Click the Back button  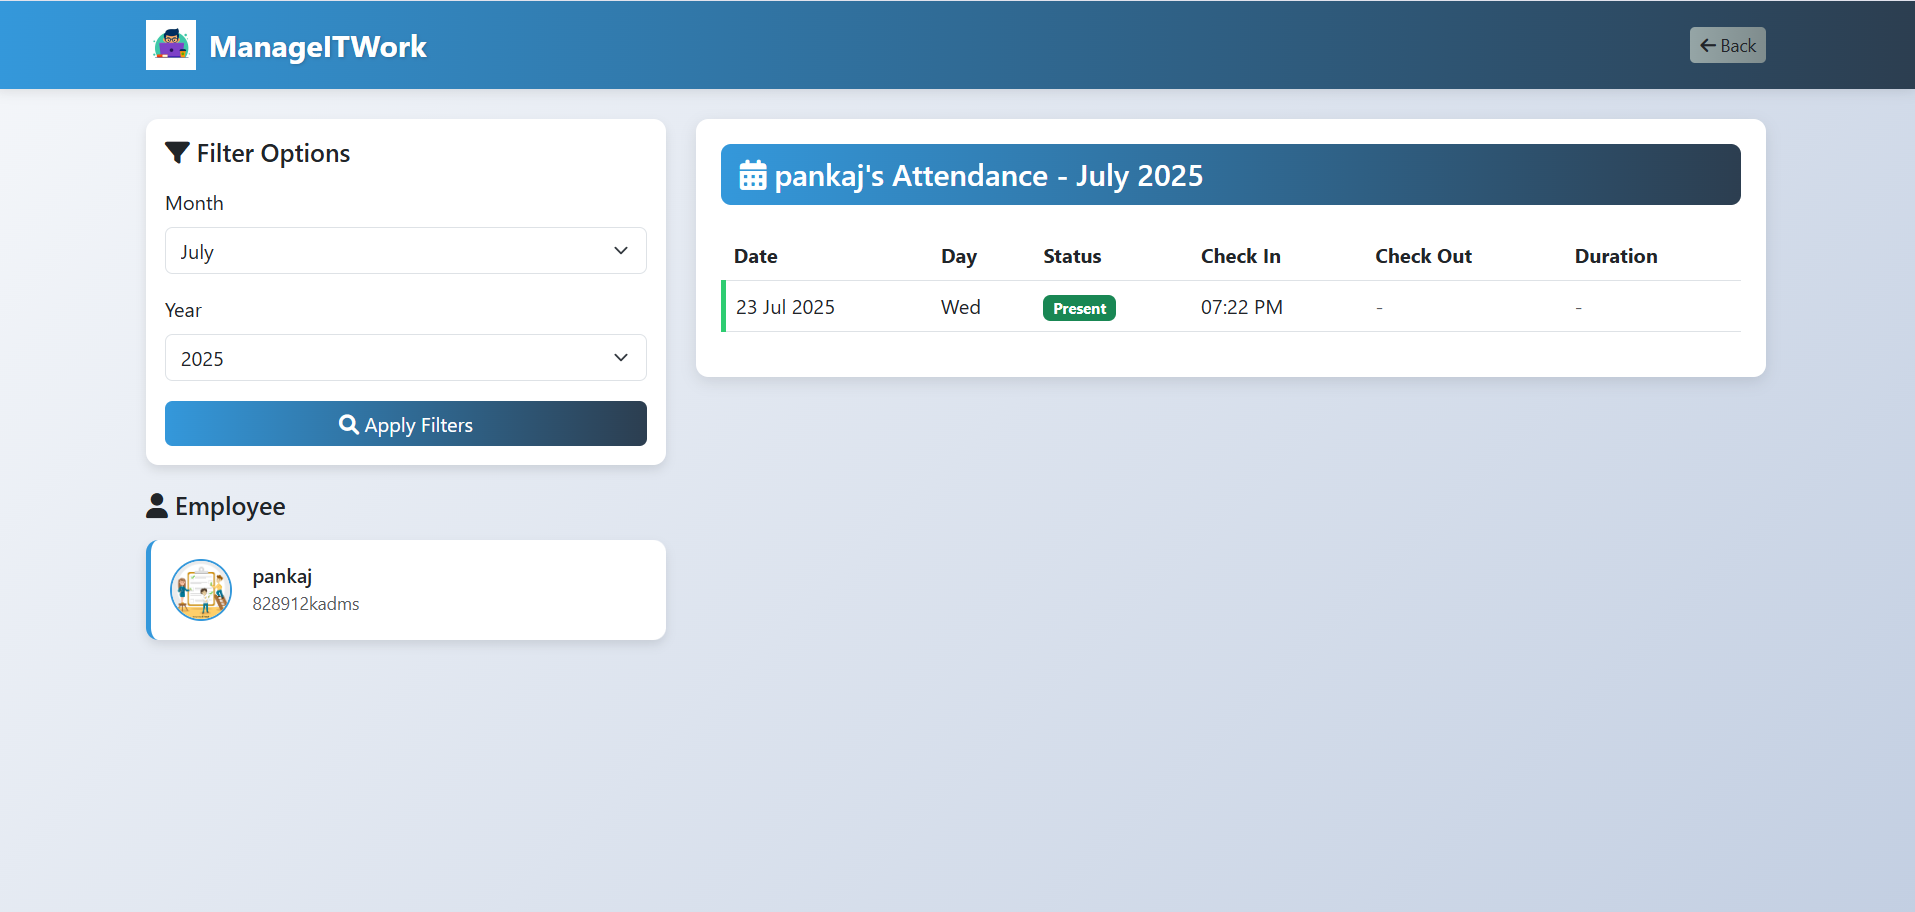click(x=1727, y=45)
